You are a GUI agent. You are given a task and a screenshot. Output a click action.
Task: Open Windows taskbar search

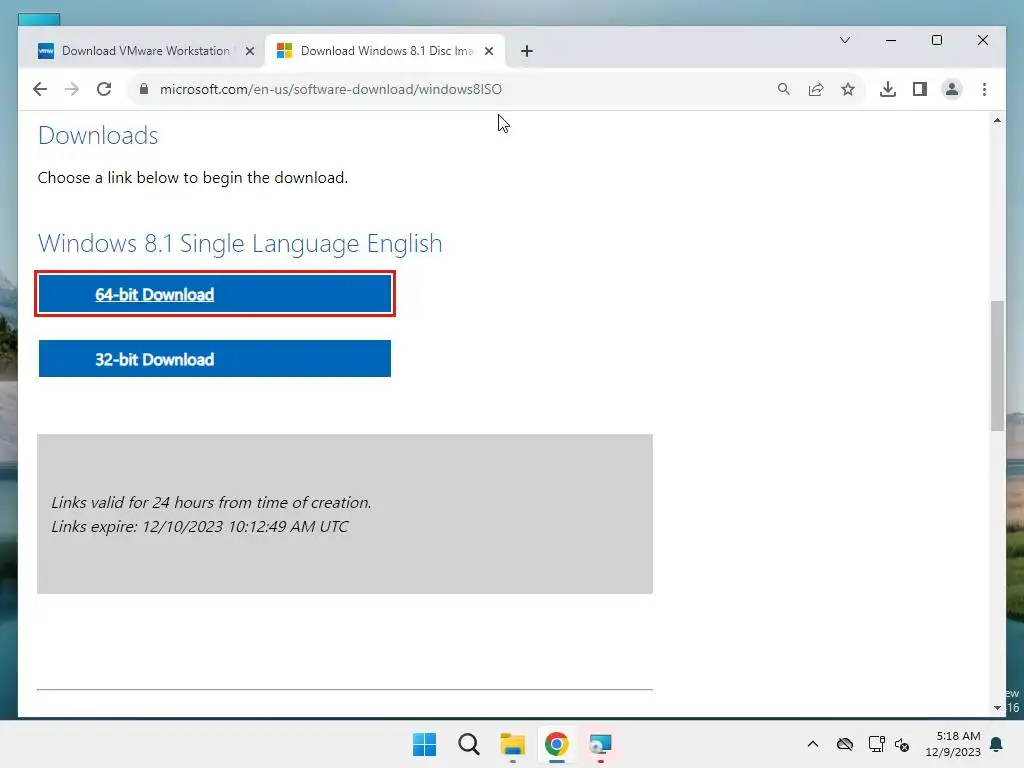pyautogui.click(x=469, y=744)
